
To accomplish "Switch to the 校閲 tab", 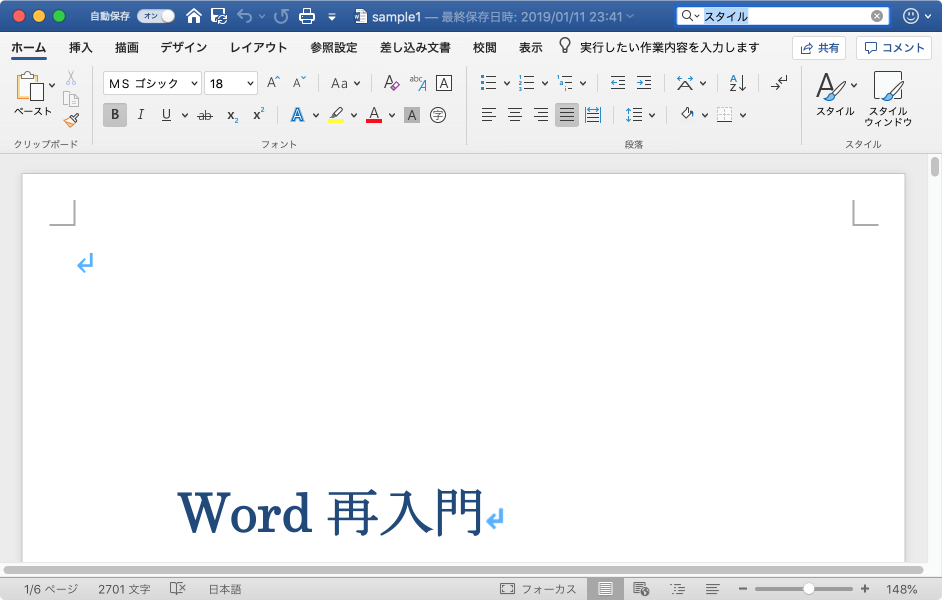I will [485, 47].
